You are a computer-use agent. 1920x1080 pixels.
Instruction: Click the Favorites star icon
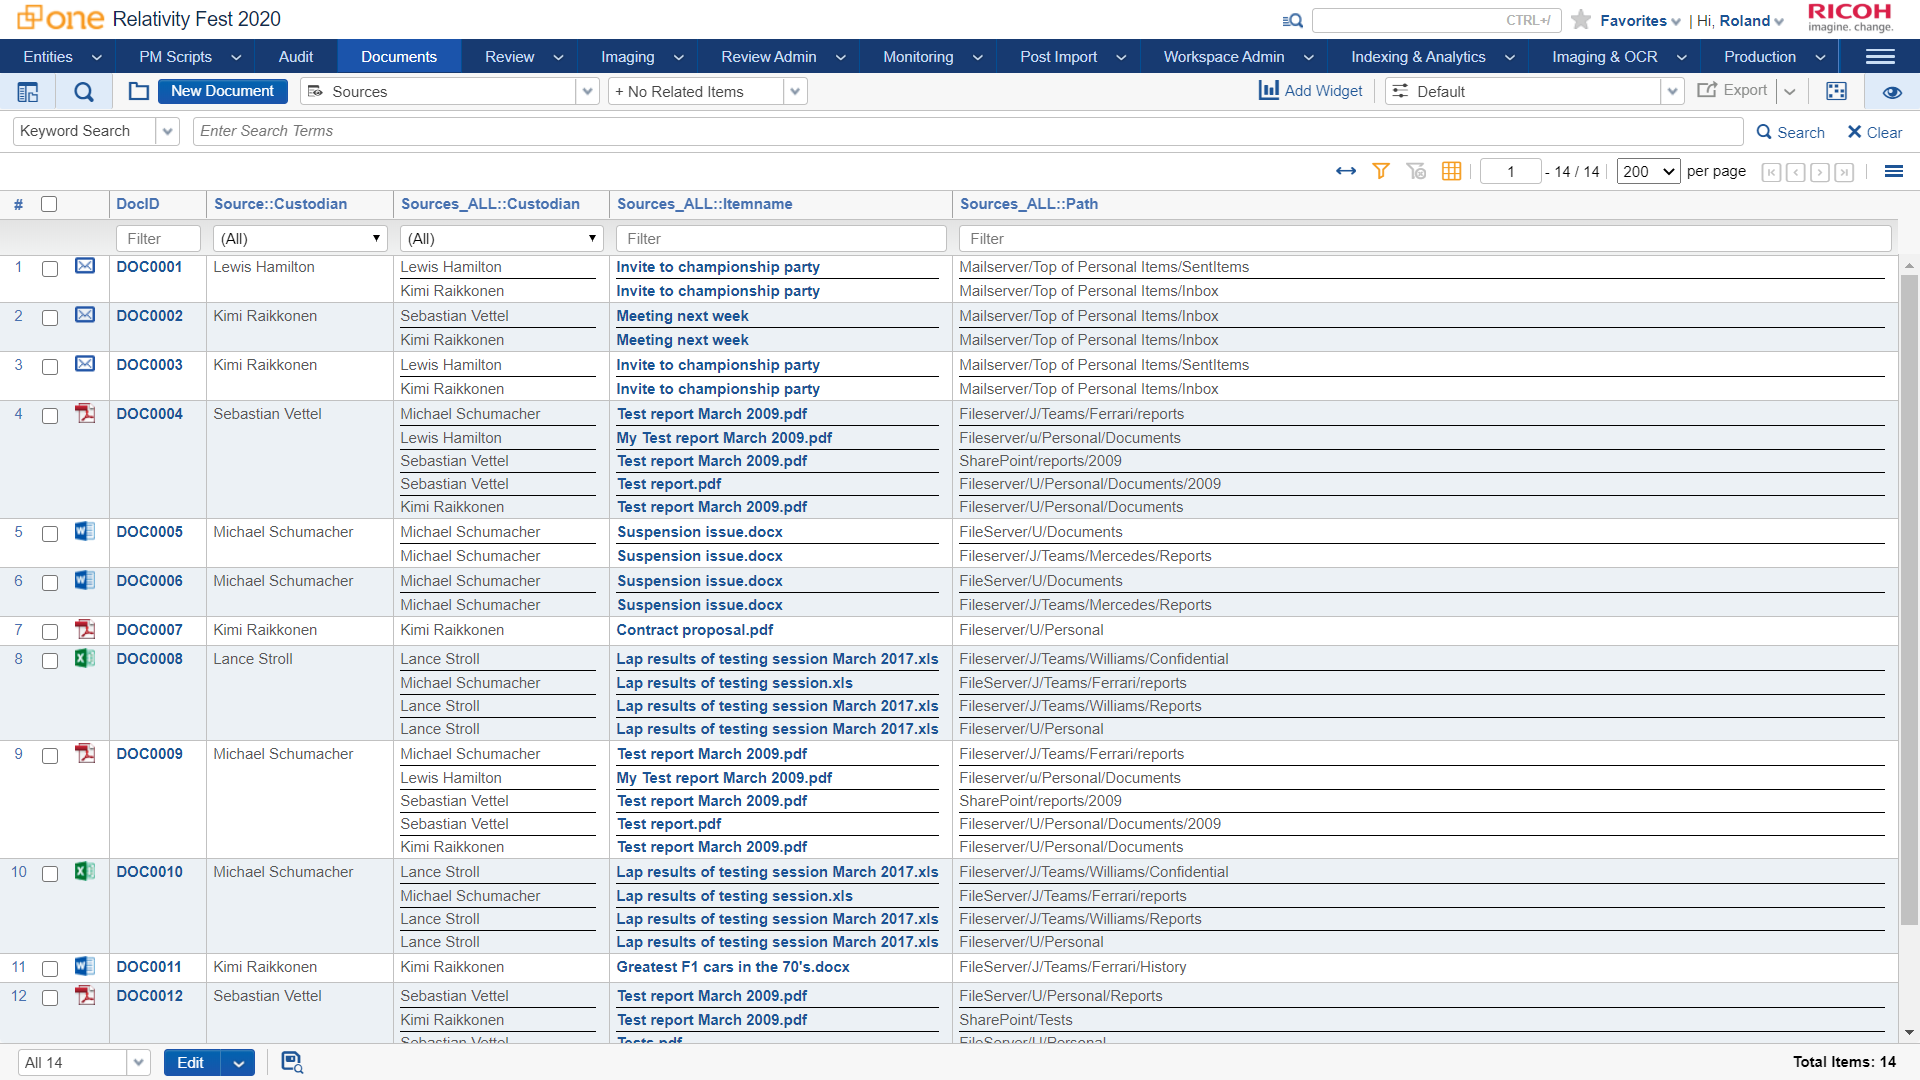(1581, 20)
